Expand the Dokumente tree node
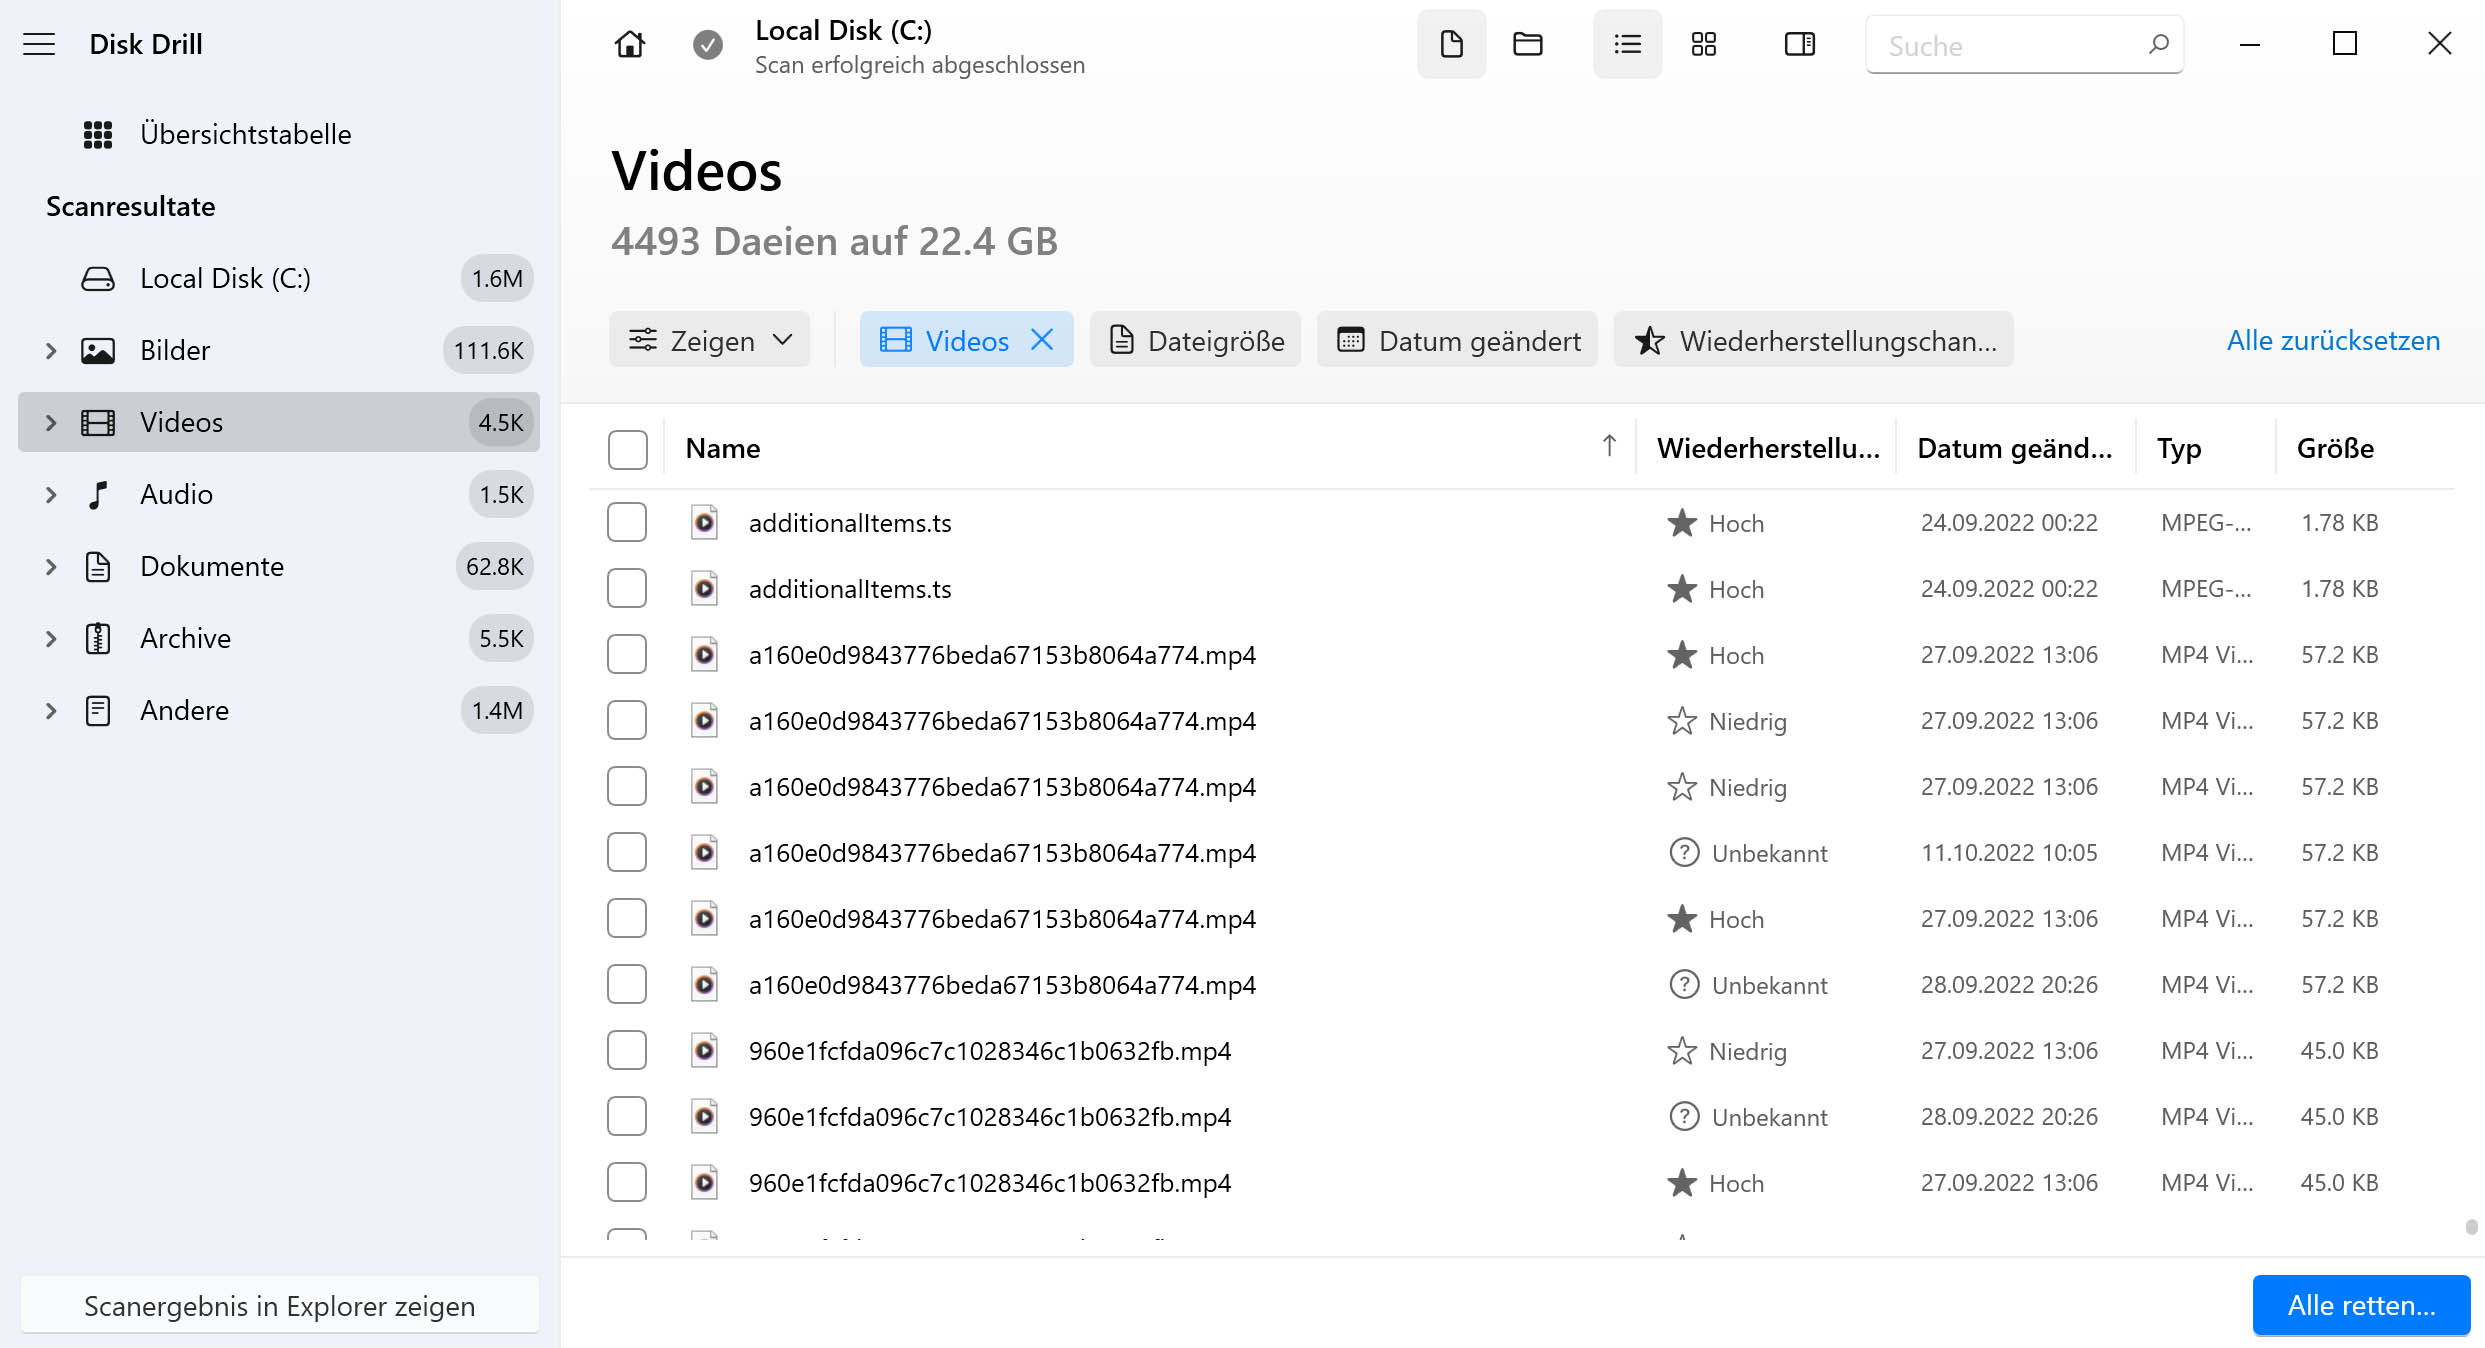 click(51, 566)
